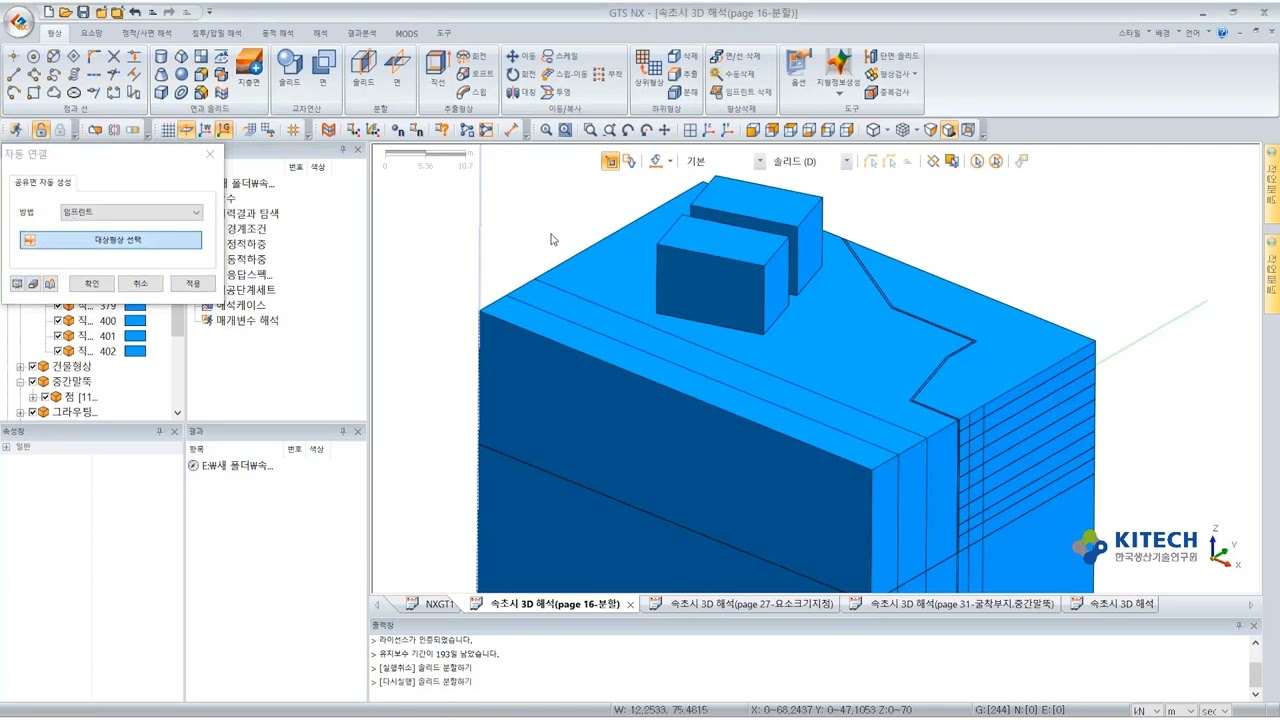Select the 대칭 mirror tool
The width and height of the screenshot is (1280, 720).
(521, 92)
